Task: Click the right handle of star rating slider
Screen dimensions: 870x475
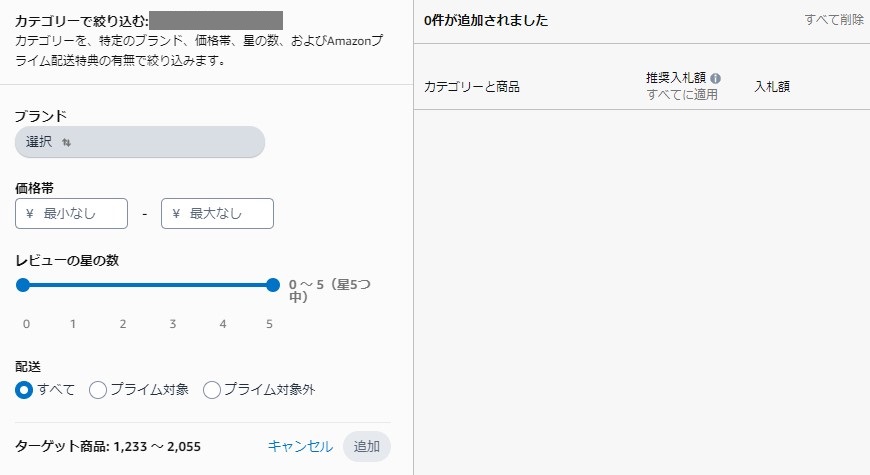Action: tap(273, 285)
